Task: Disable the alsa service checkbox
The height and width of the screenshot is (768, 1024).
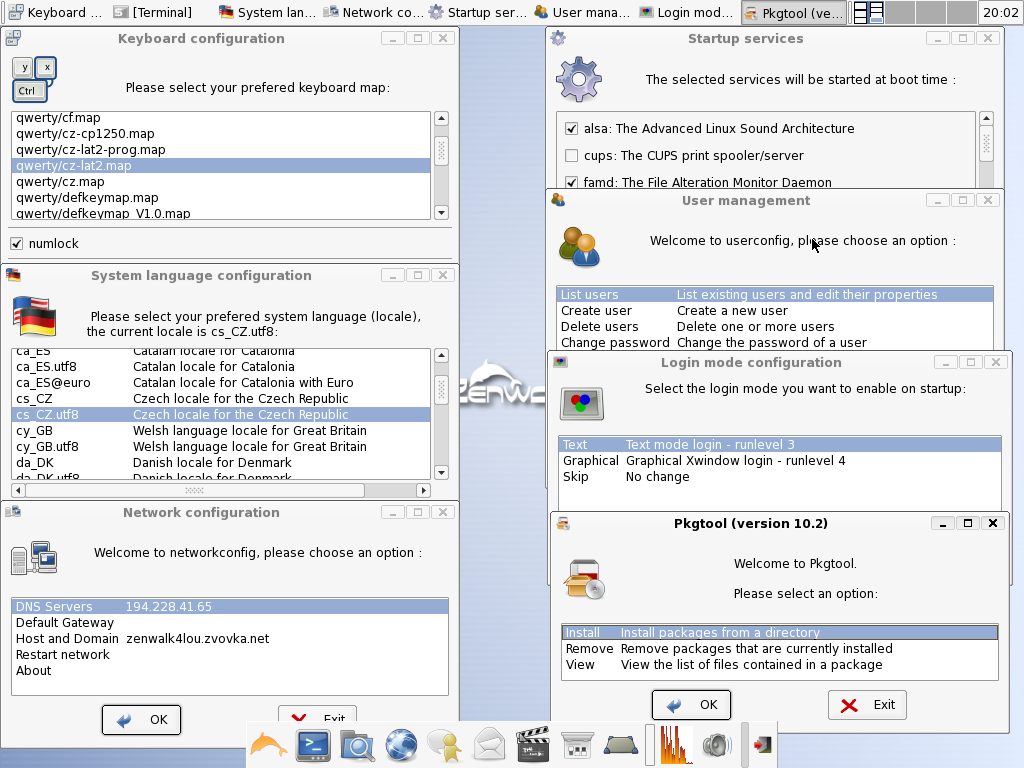Action: click(572, 129)
